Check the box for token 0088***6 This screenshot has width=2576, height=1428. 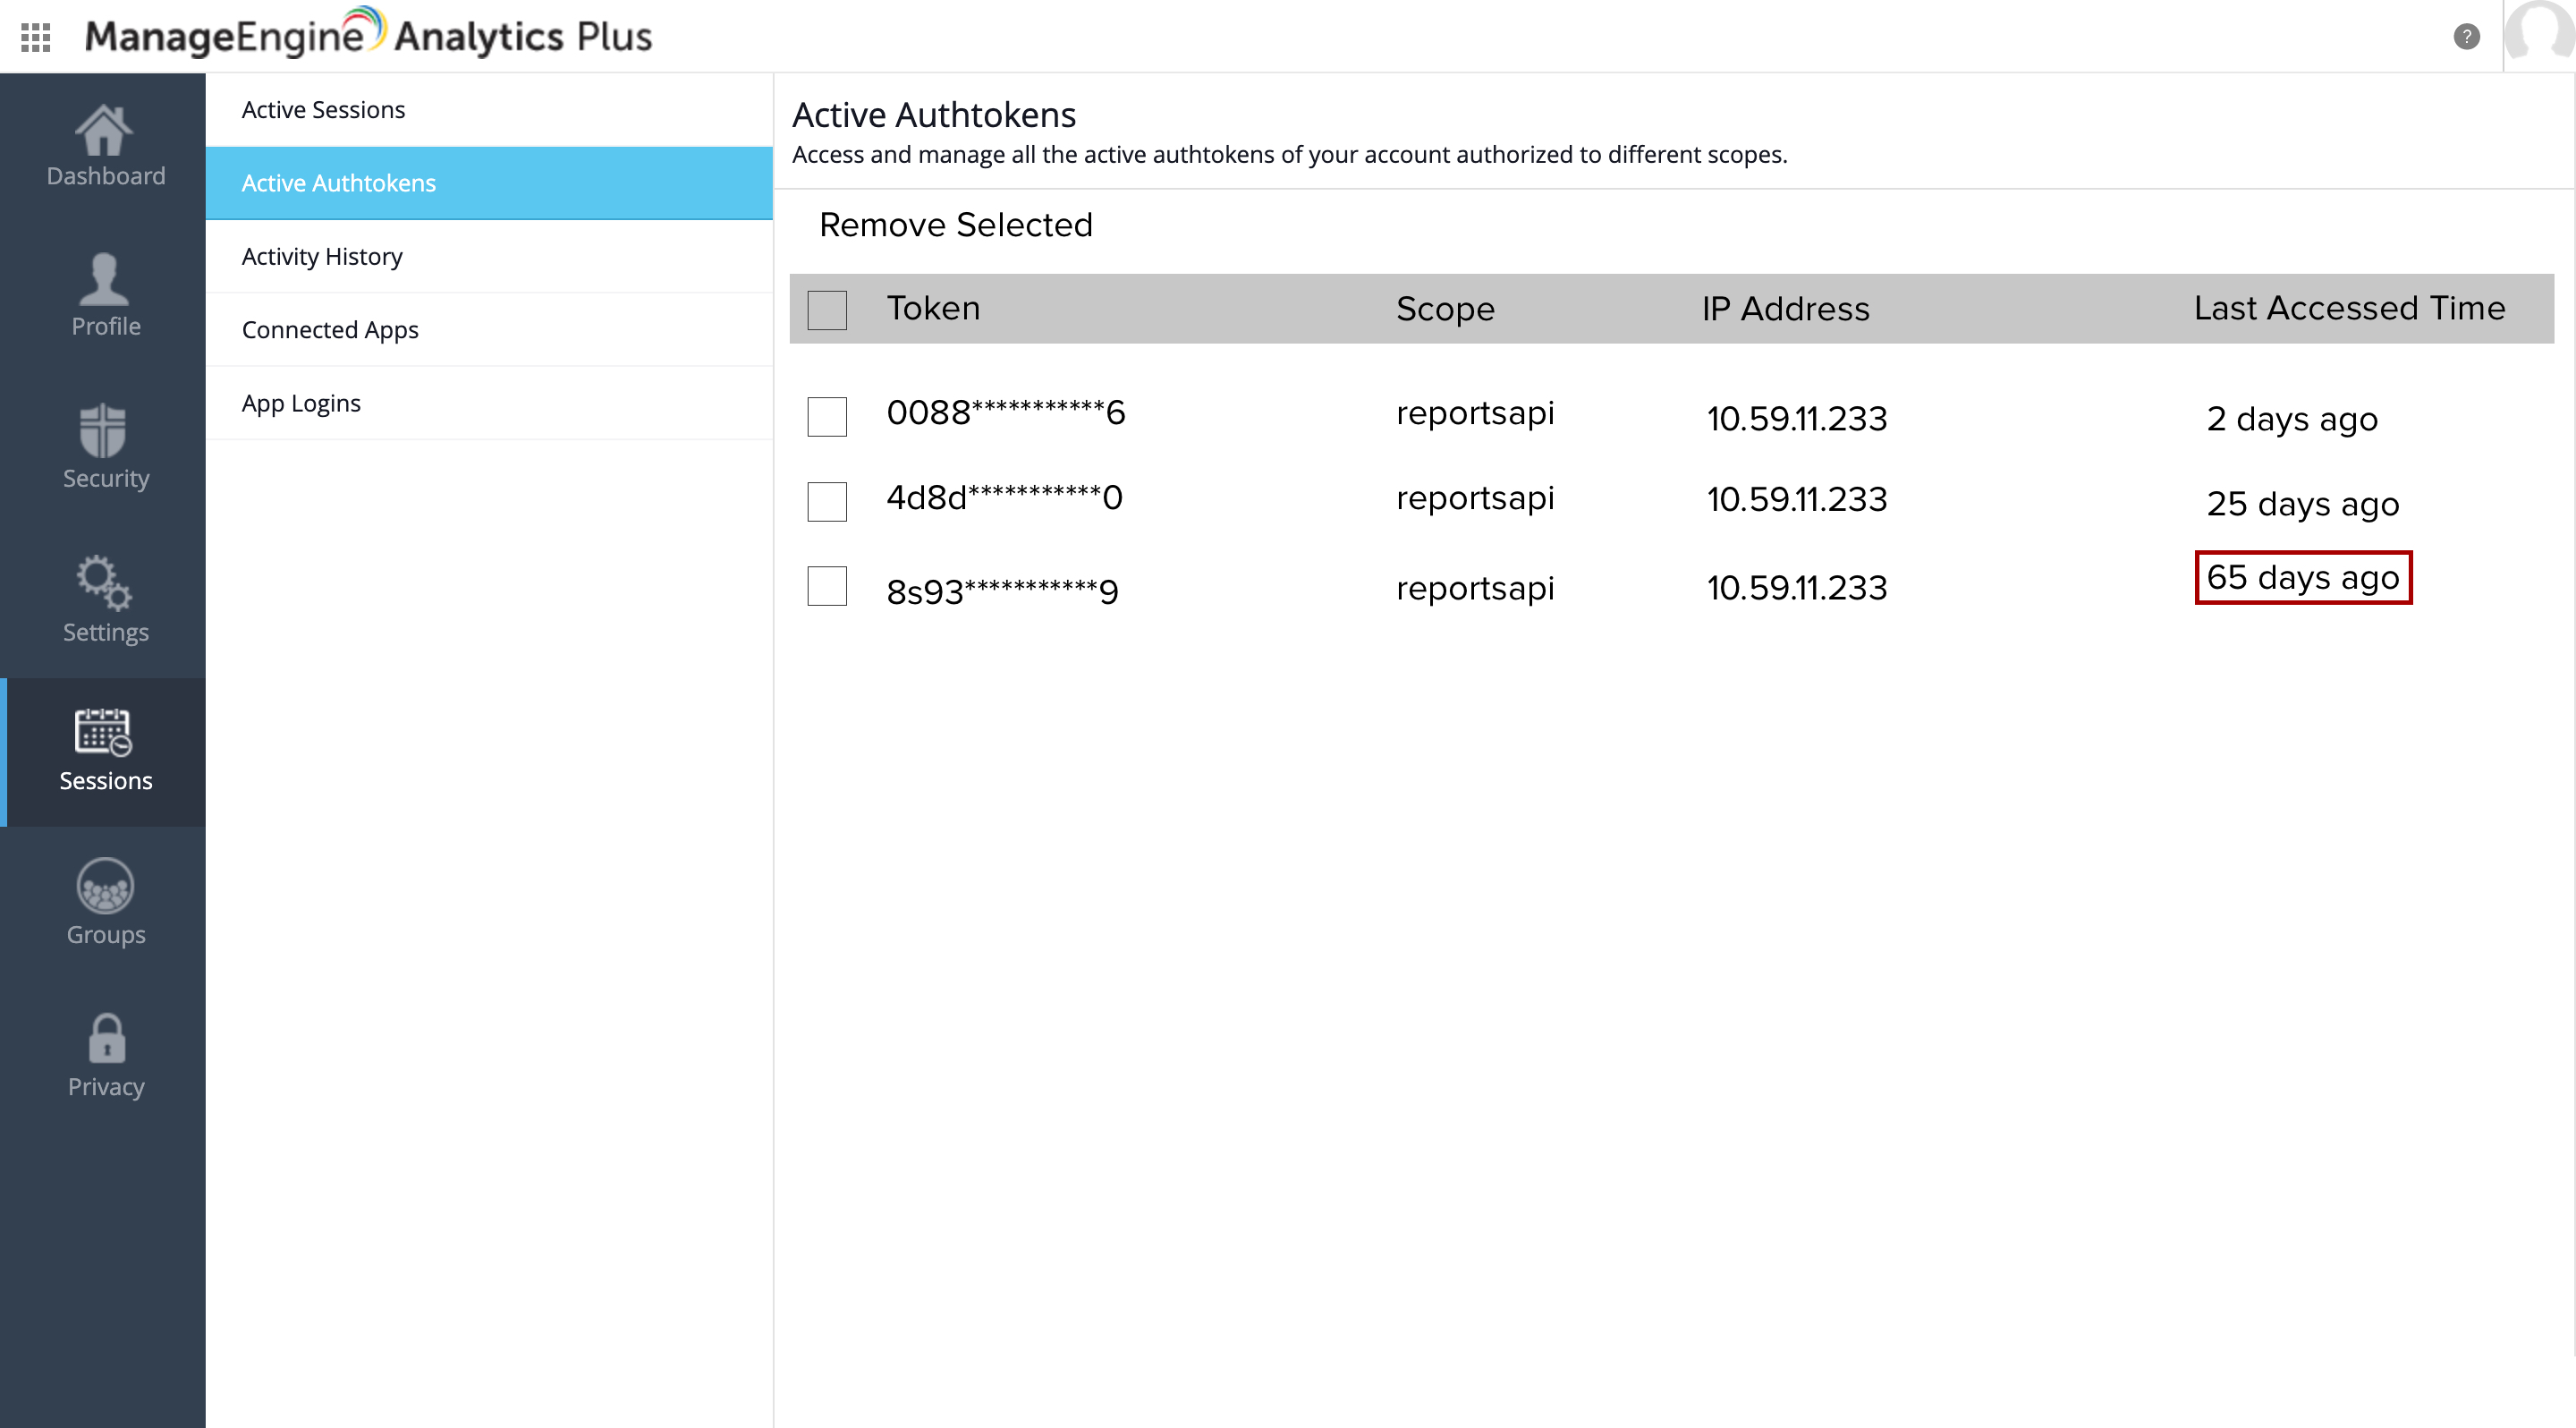point(827,416)
